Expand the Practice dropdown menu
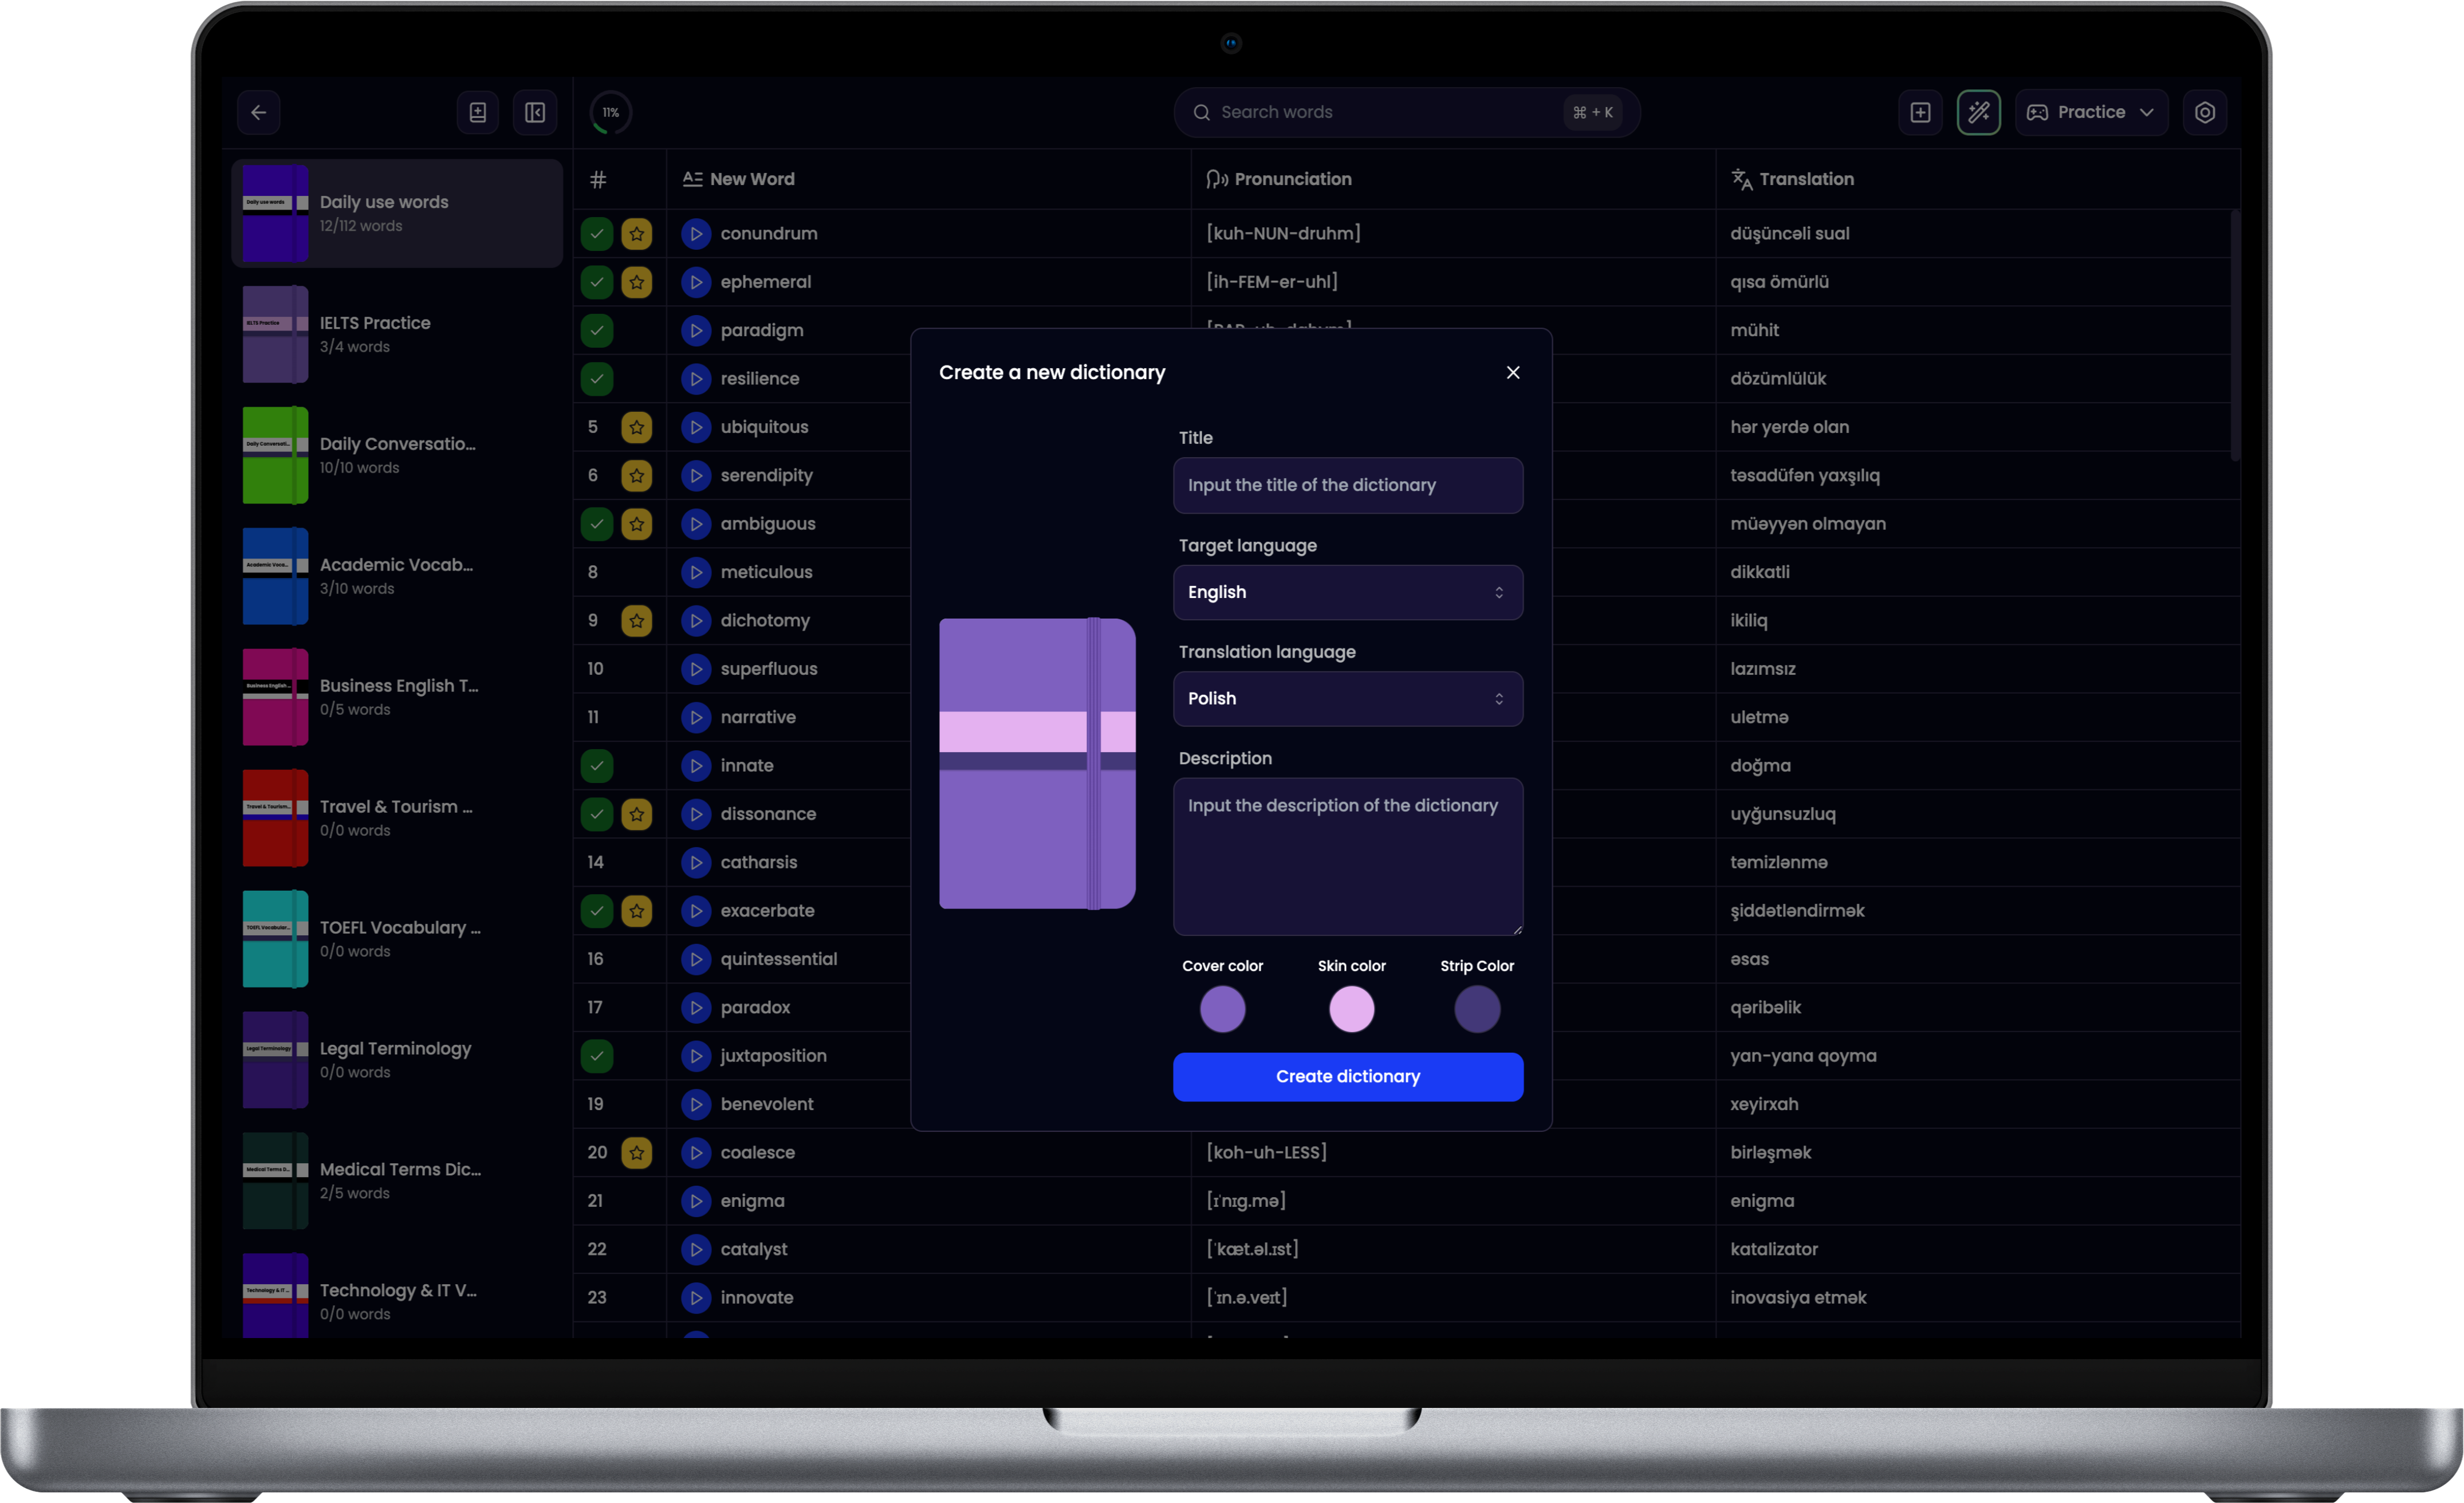 [x=2091, y=112]
